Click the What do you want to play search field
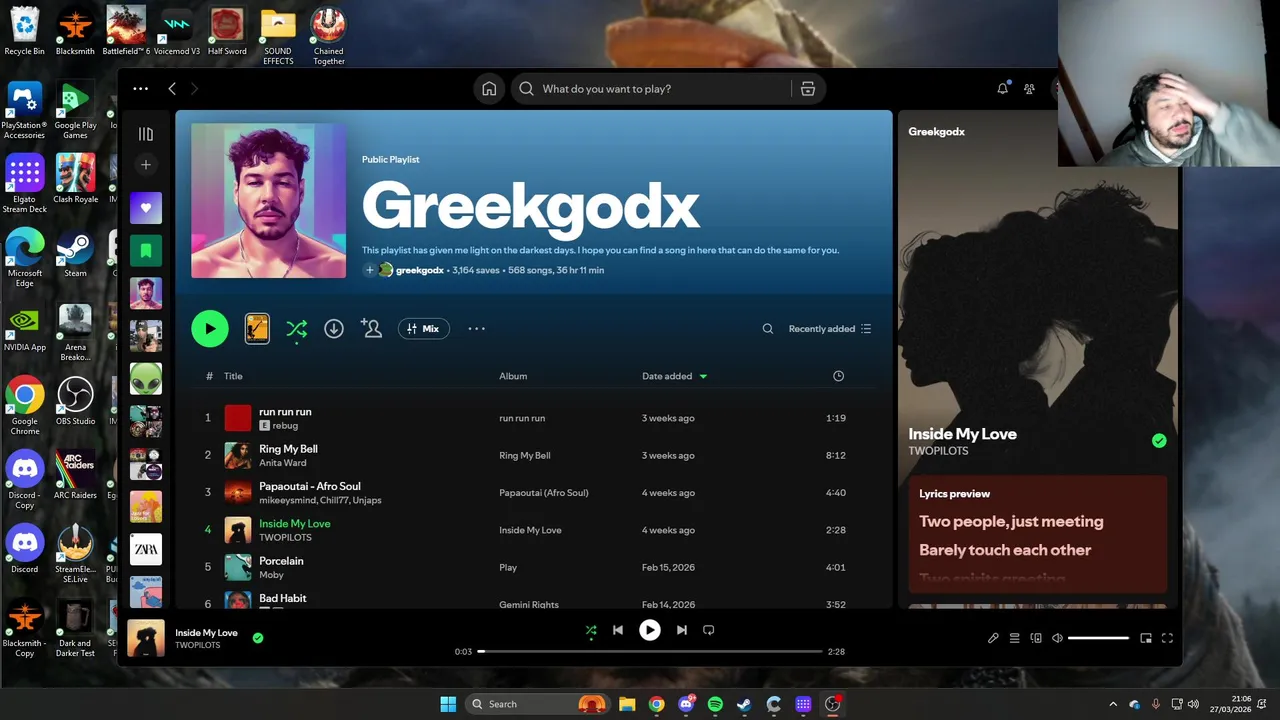Viewport: 1280px width, 720px height. pos(651,89)
